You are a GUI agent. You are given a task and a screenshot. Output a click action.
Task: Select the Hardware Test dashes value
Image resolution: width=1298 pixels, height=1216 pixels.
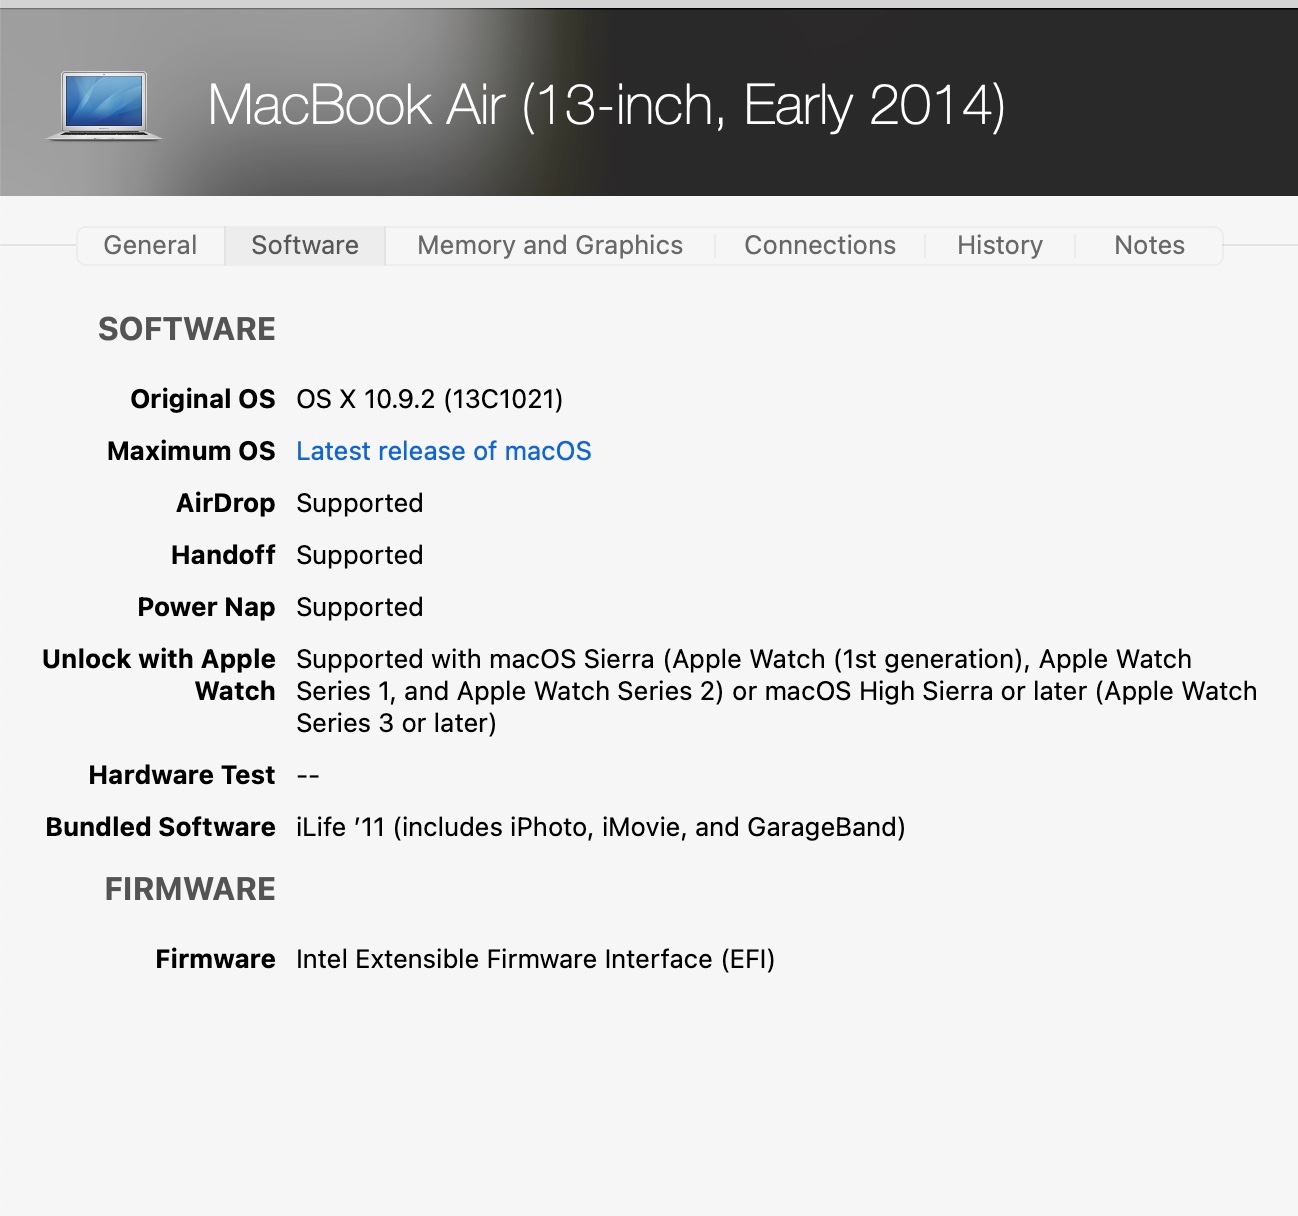pos(308,776)
